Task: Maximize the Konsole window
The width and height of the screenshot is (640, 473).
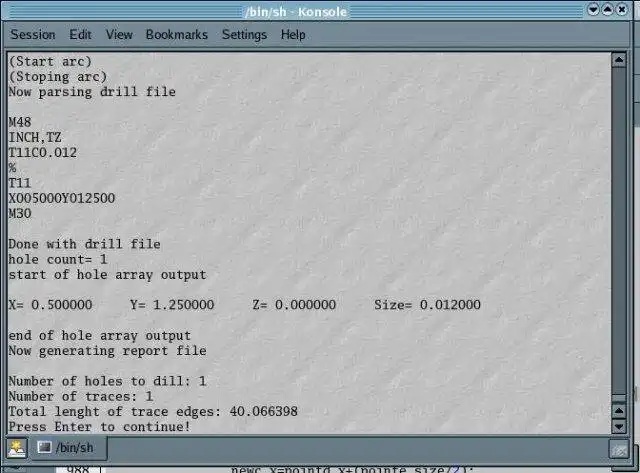Action: (x=607, y=10)
